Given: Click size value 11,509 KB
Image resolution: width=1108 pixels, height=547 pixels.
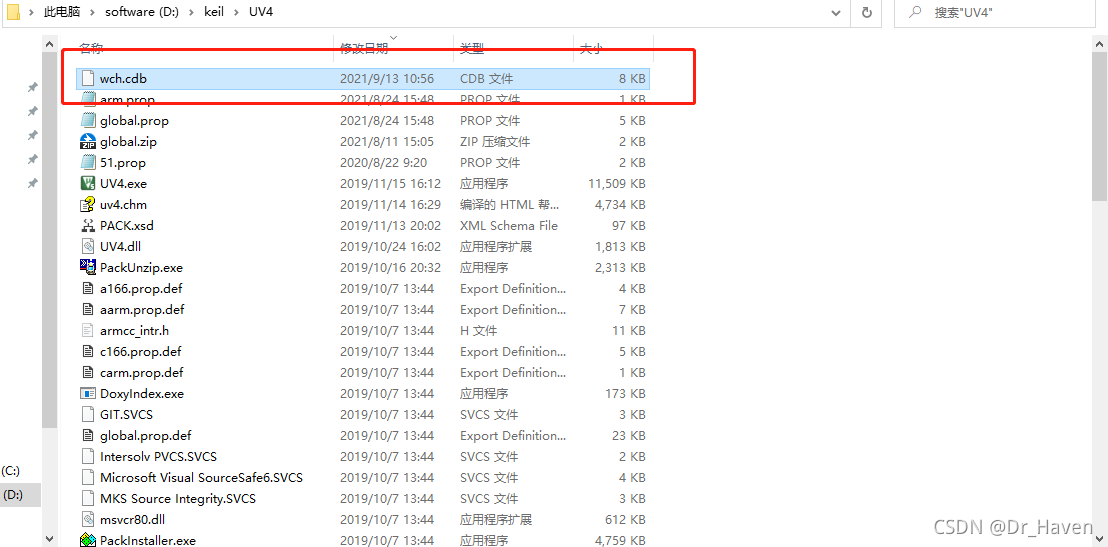Looking at the screenshot, I should pyautogui.click(x=617, y=184).
